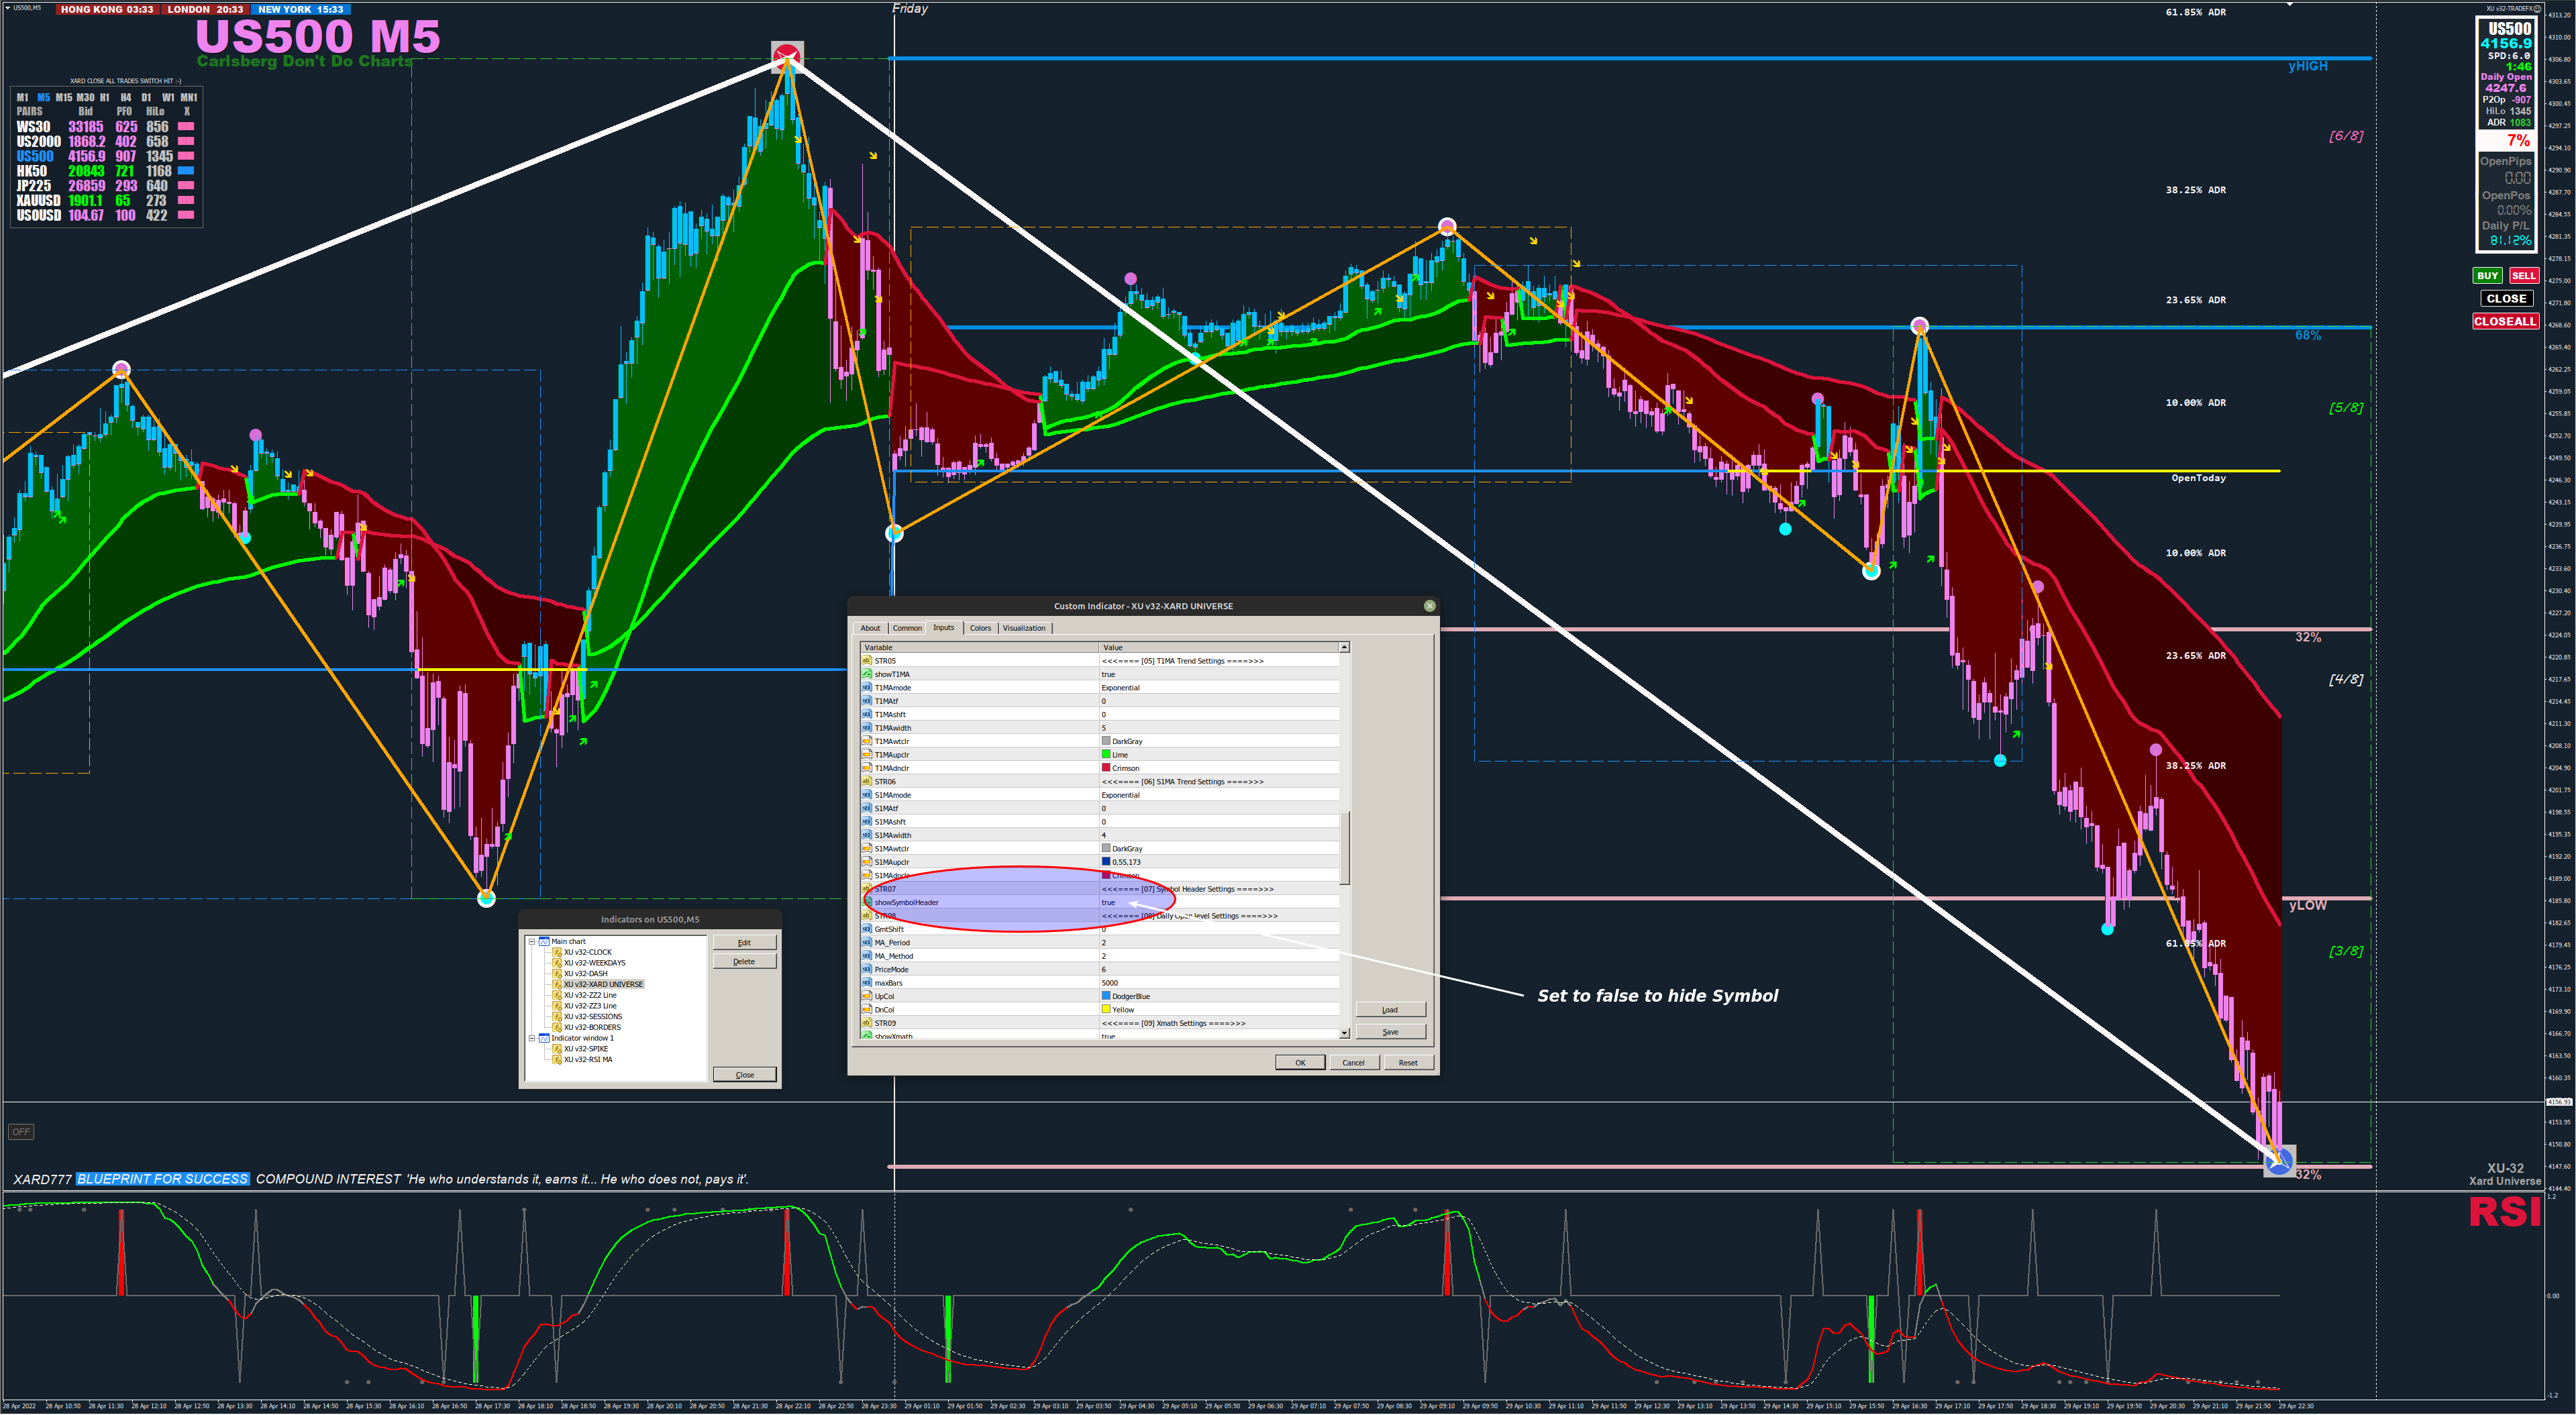2576x1415 pixels.
Task: Open the Visualization tab
Action: click(1024, 629)
